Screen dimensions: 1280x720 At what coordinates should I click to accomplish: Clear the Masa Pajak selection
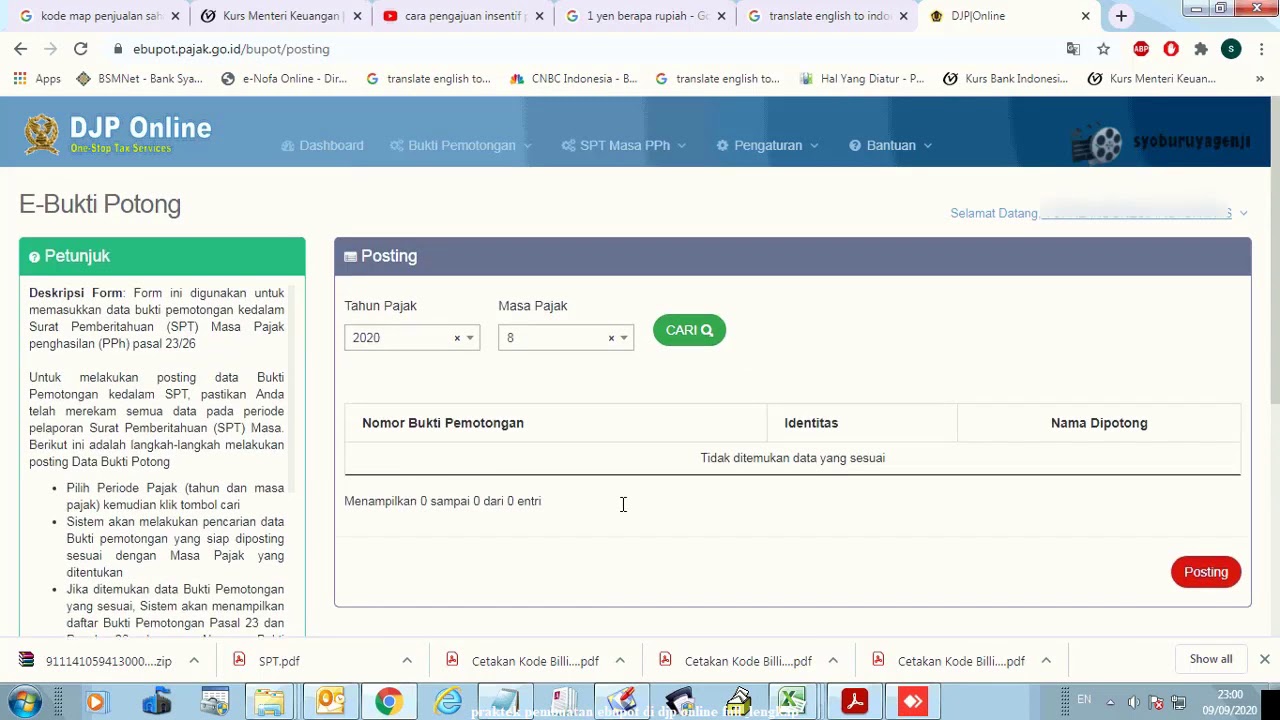[x=611, y=338]
